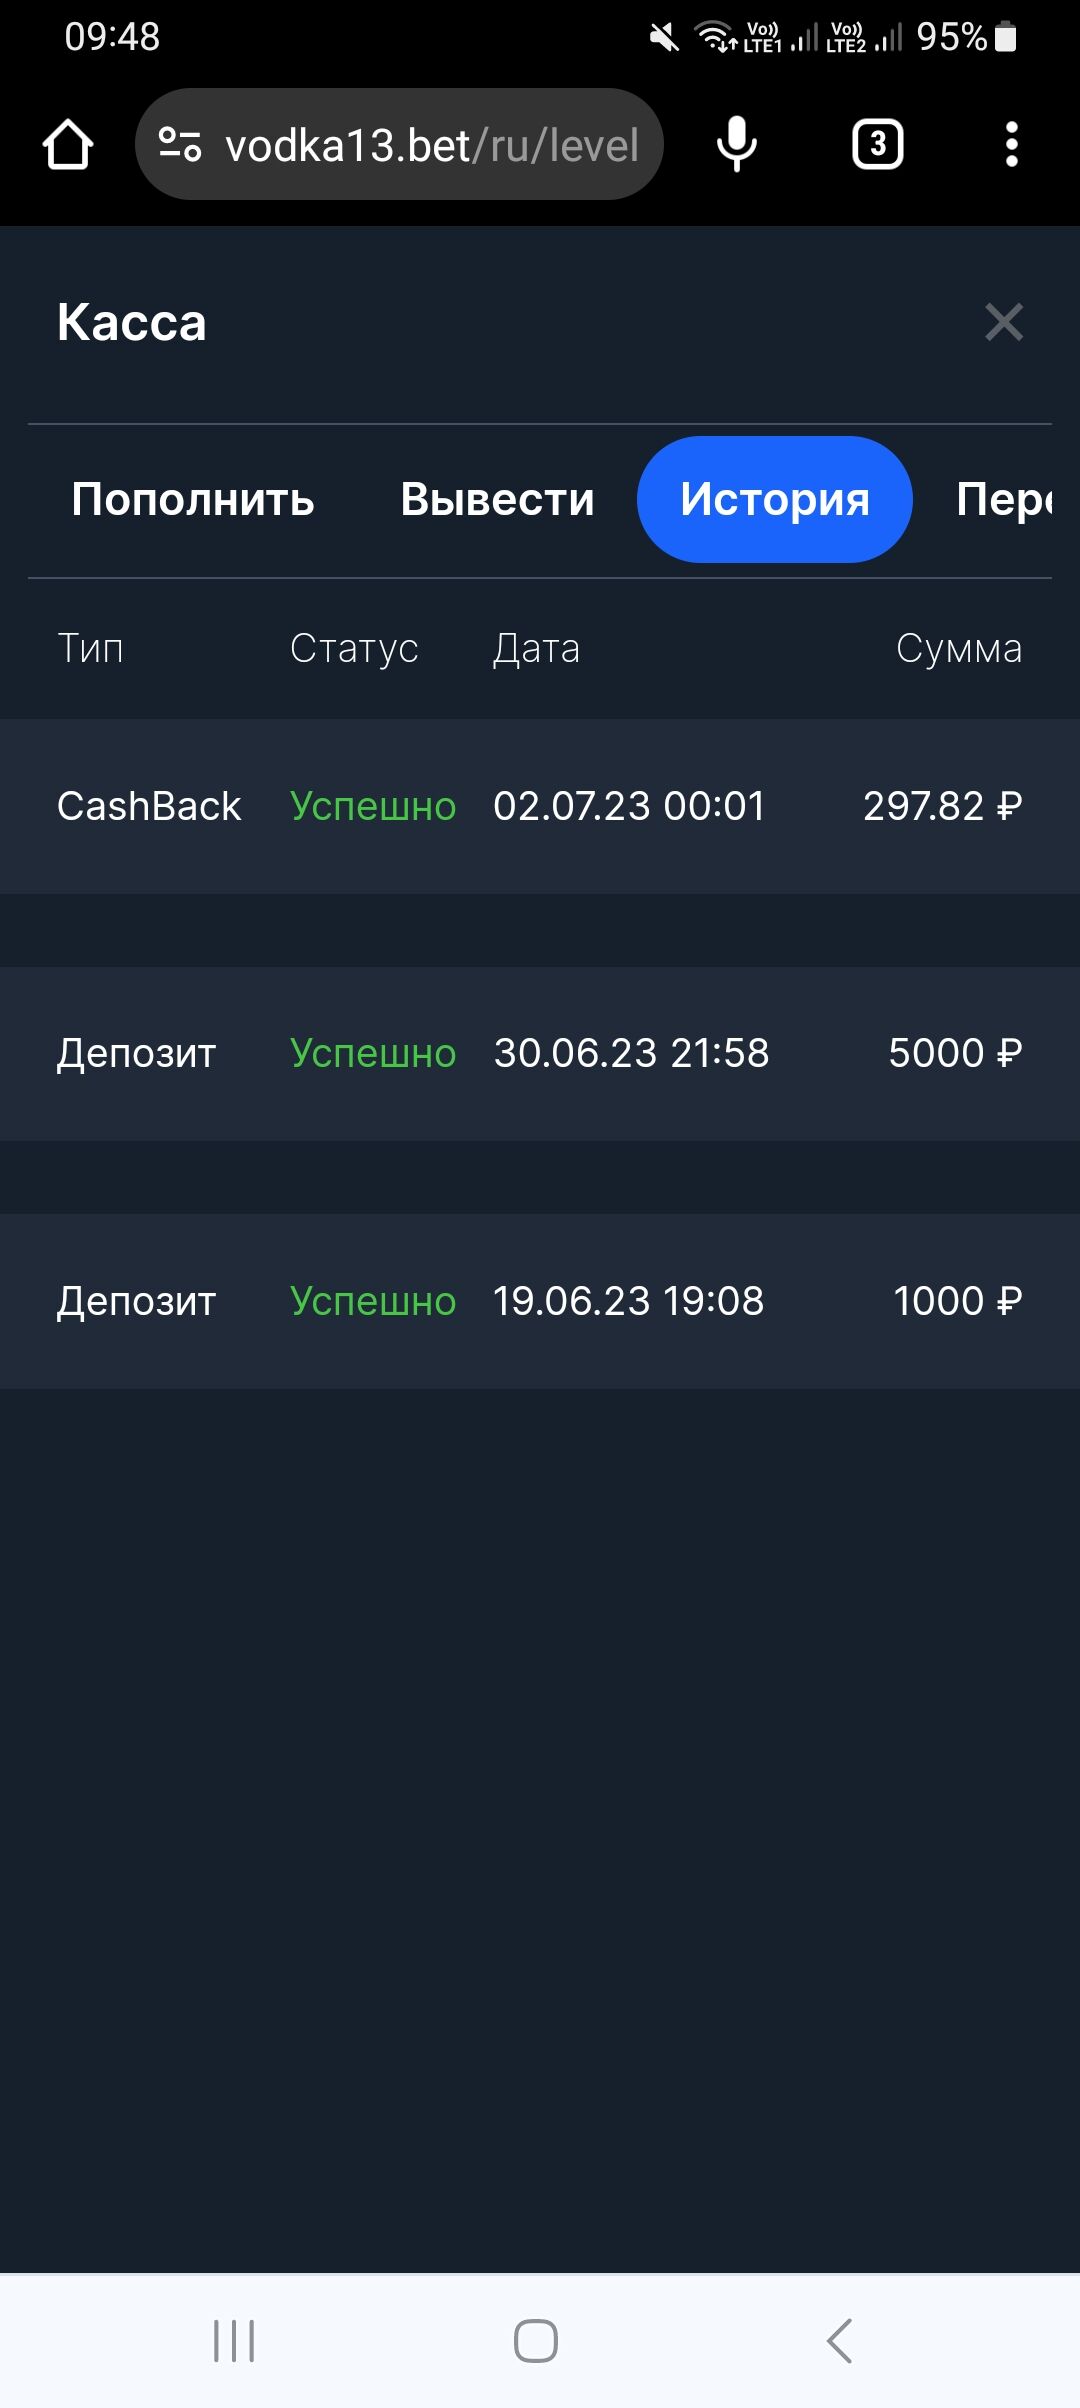Select the CashBack transaction row
The width and height of the screenshot is (1080, 2408).
(x=540, y=806)
